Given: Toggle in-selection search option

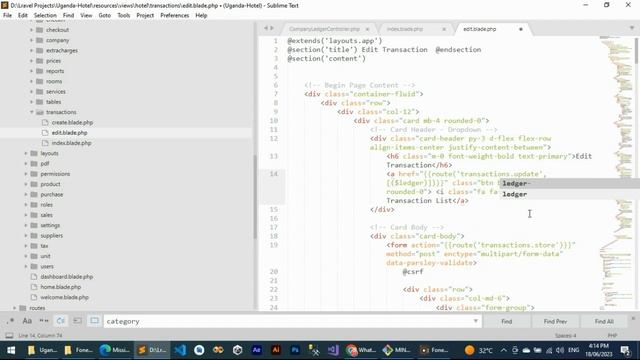Looking at the screenshot, I should (78, 321).
